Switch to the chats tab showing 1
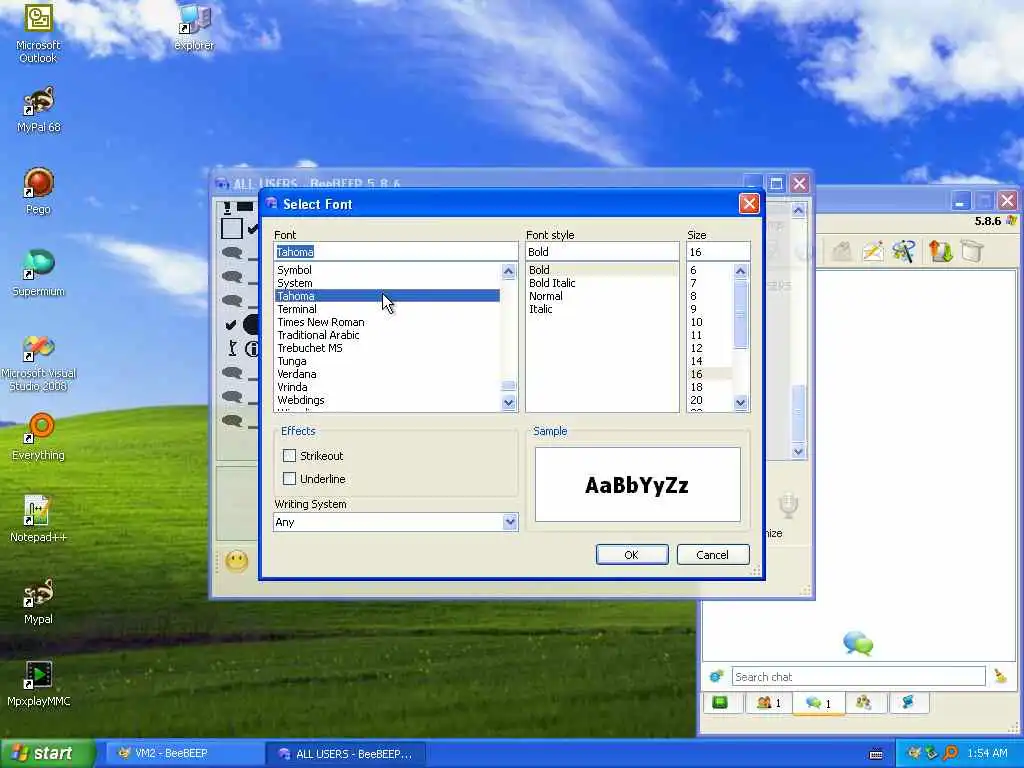The image size is (1024, 768). tap(818, 703)
